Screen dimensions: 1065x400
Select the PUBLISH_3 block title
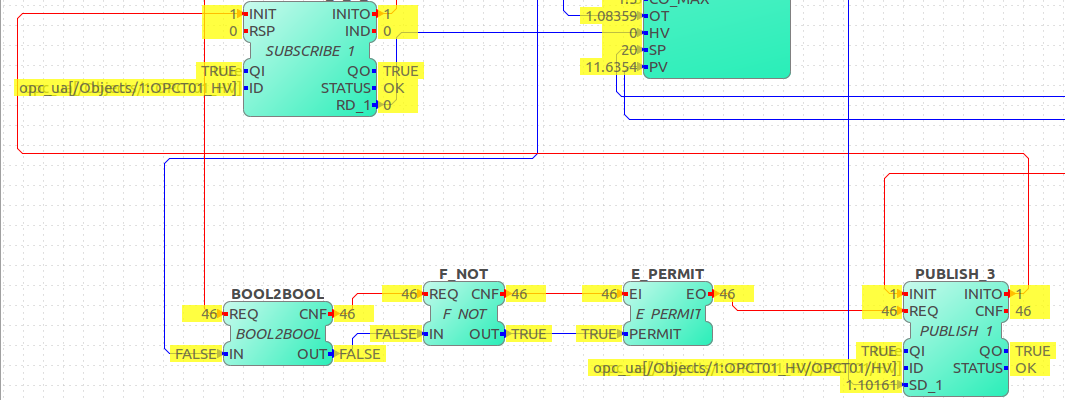(x=955, y=274)
